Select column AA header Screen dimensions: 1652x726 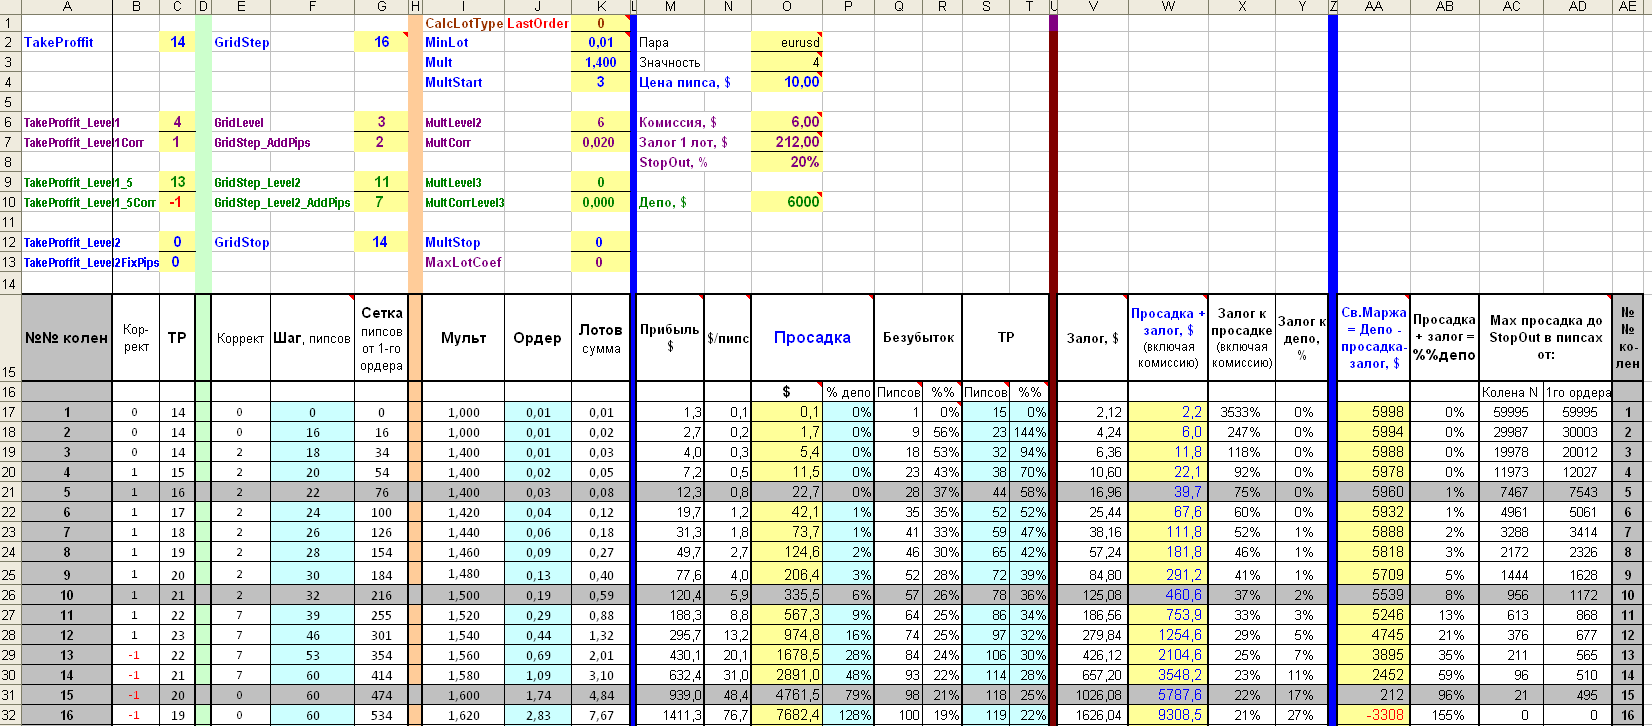1373,7
